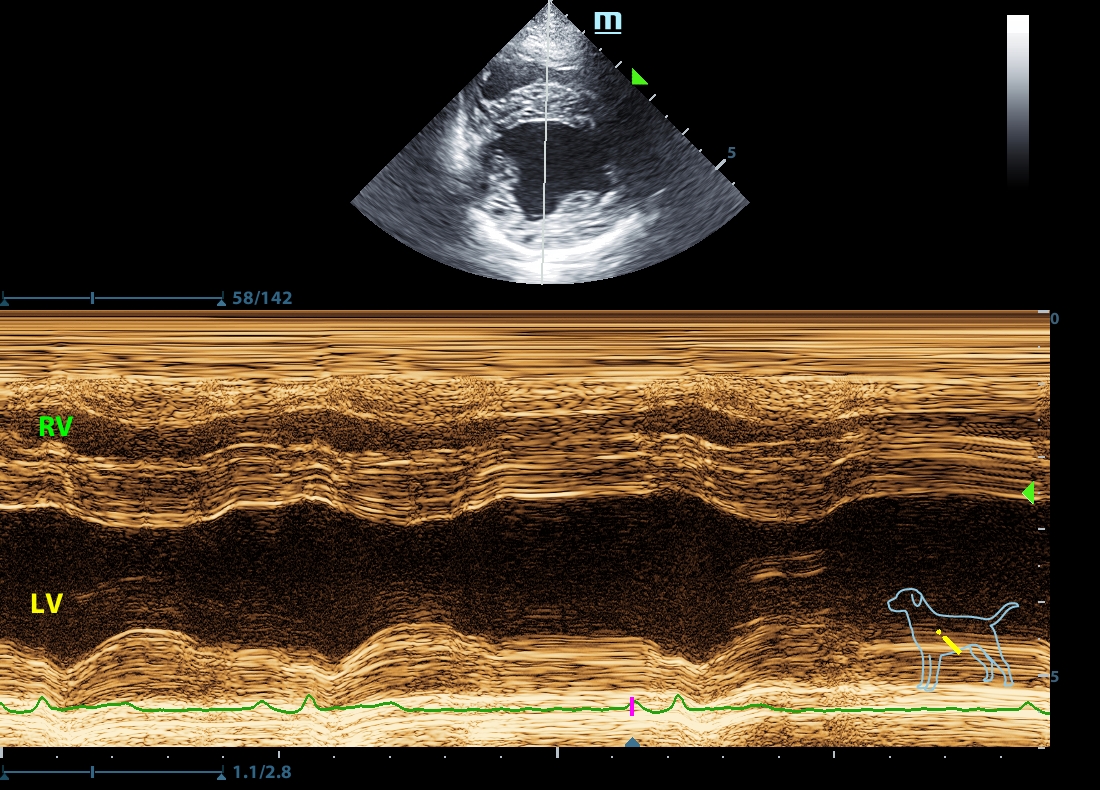Select the green focus triangle on the sector
Image resolution: width=1100 pixels, height=790 pixels.
click(638, 77)
